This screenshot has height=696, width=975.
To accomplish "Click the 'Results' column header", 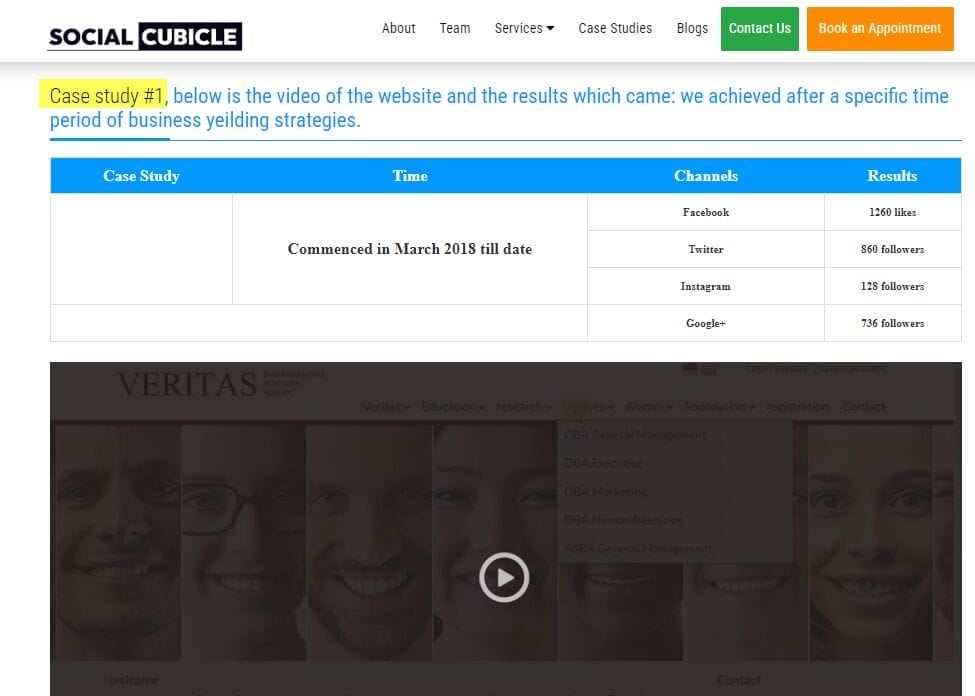I will pyautogui.click(x=892, y=176).
